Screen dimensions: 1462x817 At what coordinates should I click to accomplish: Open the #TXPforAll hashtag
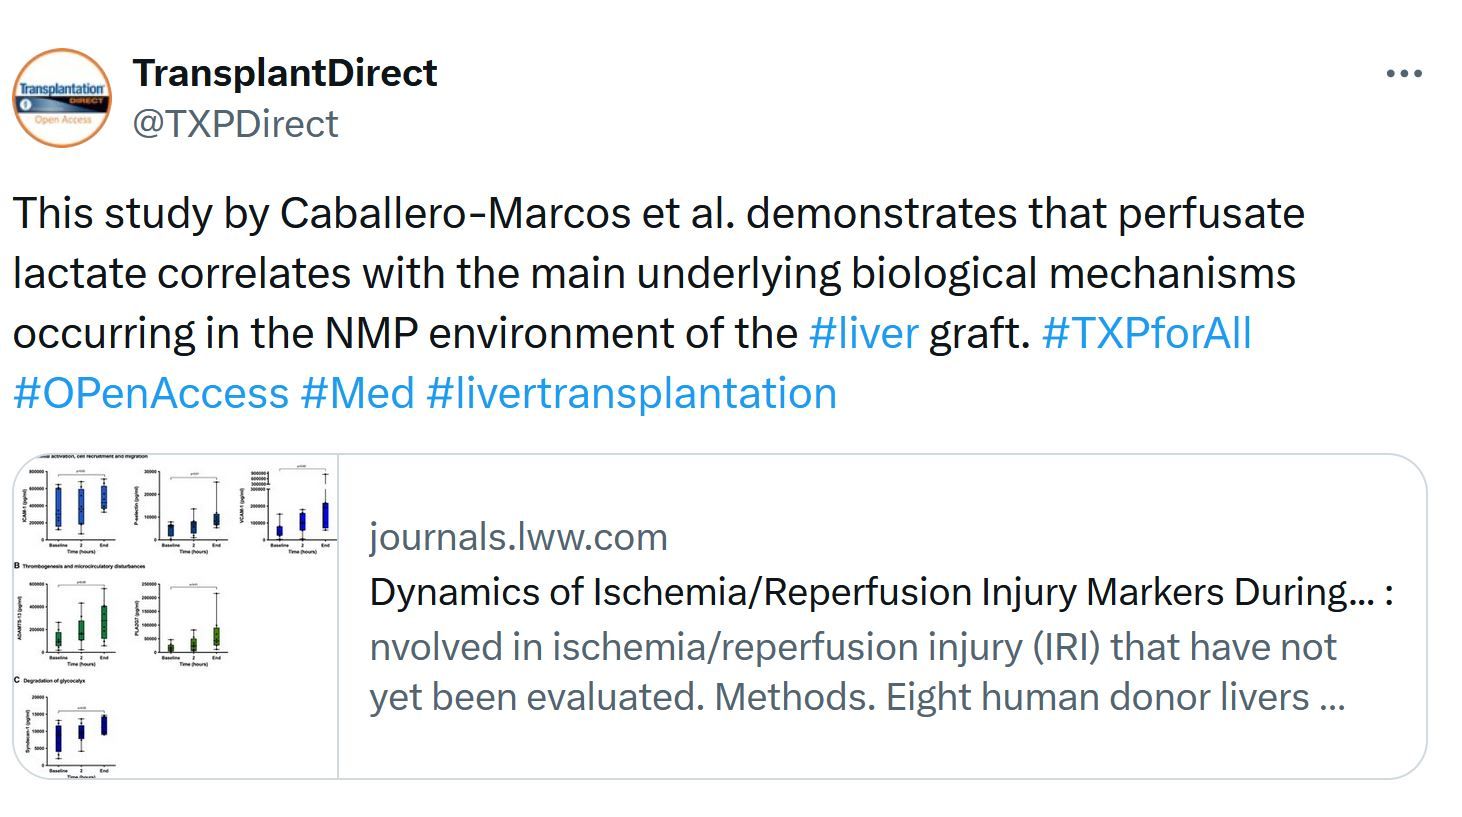coord(1146,333)
